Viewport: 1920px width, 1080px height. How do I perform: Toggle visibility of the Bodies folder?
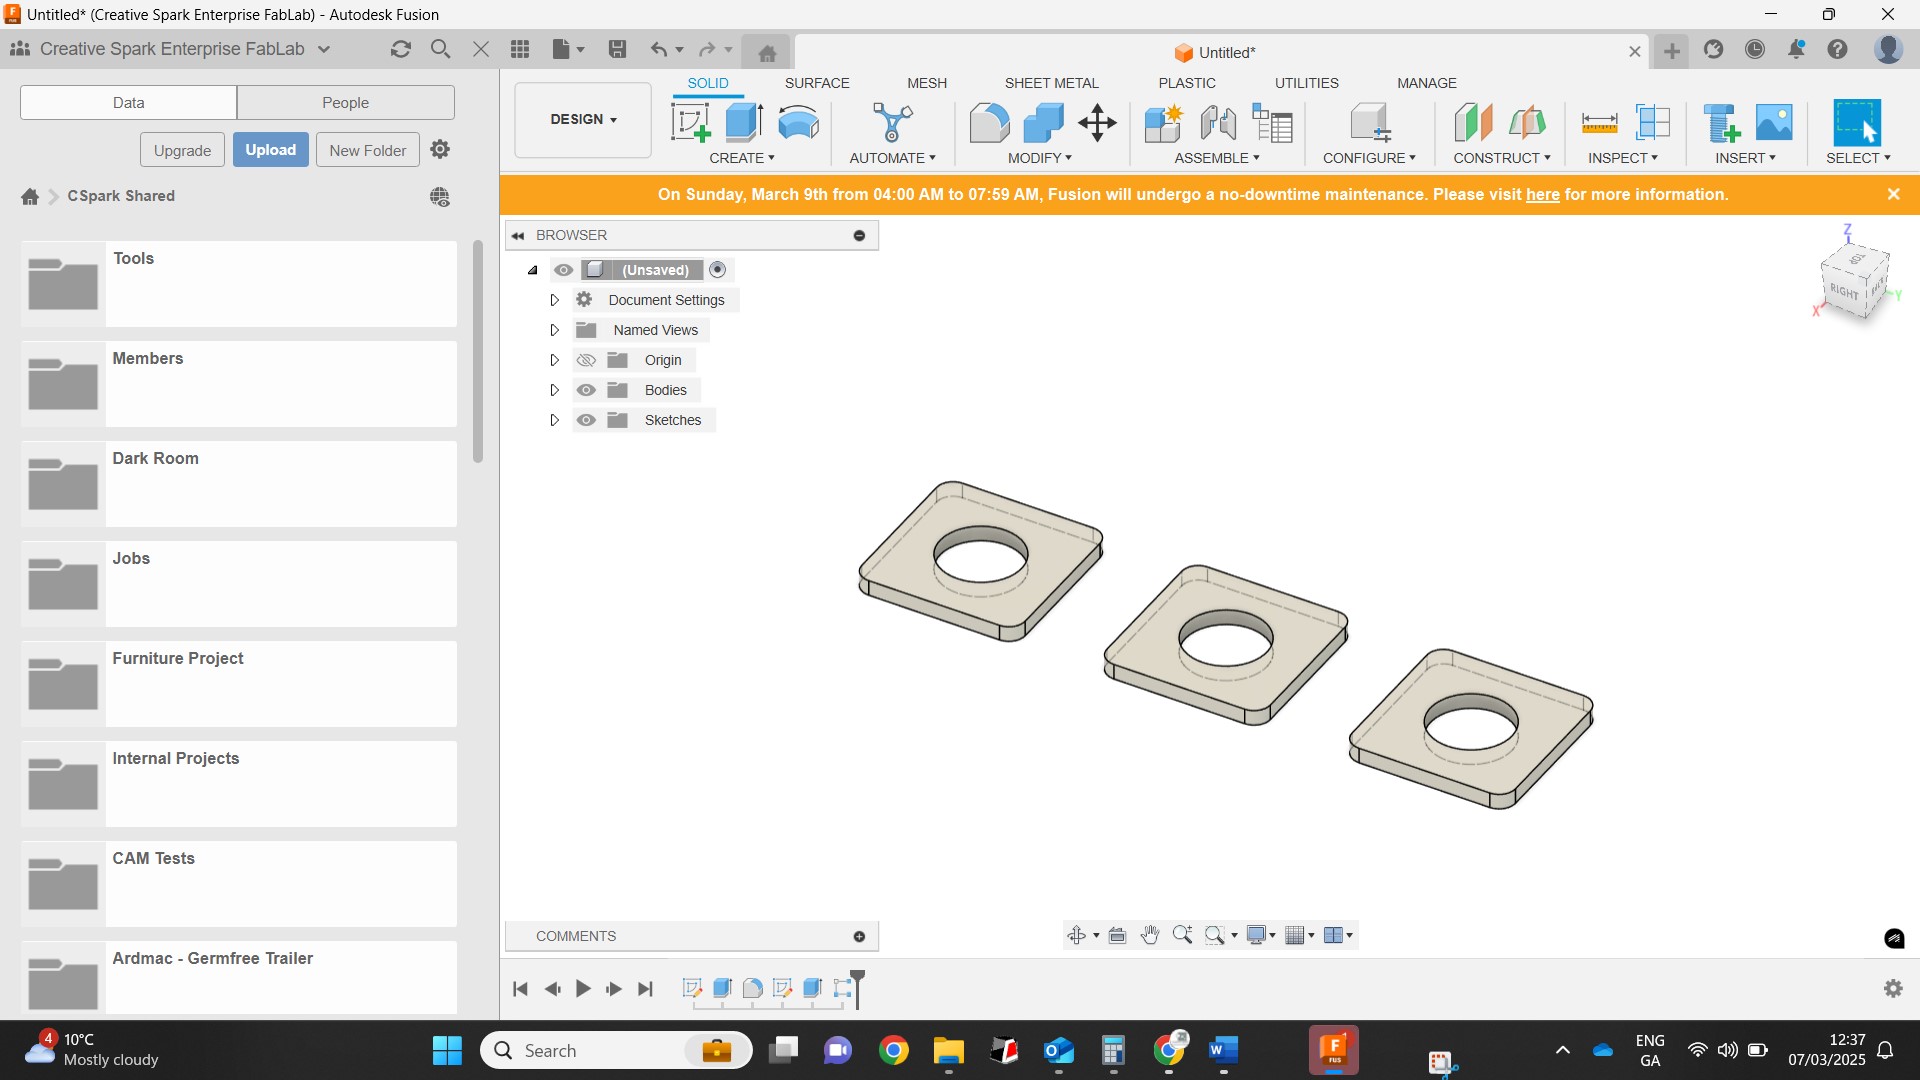point(586,390)
